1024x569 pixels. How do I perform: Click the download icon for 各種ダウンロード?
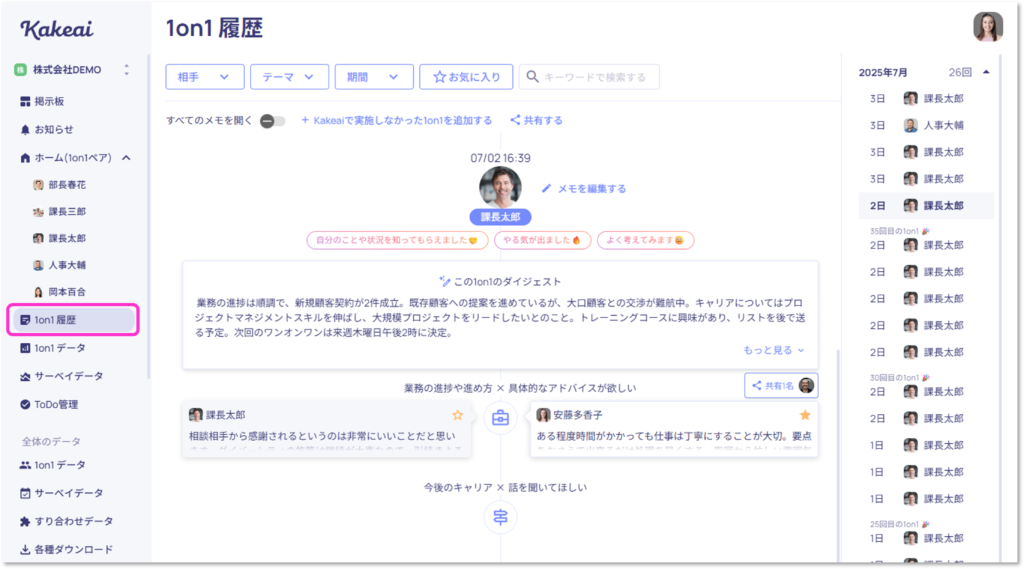pyautogui.click(x=25, y=549)
